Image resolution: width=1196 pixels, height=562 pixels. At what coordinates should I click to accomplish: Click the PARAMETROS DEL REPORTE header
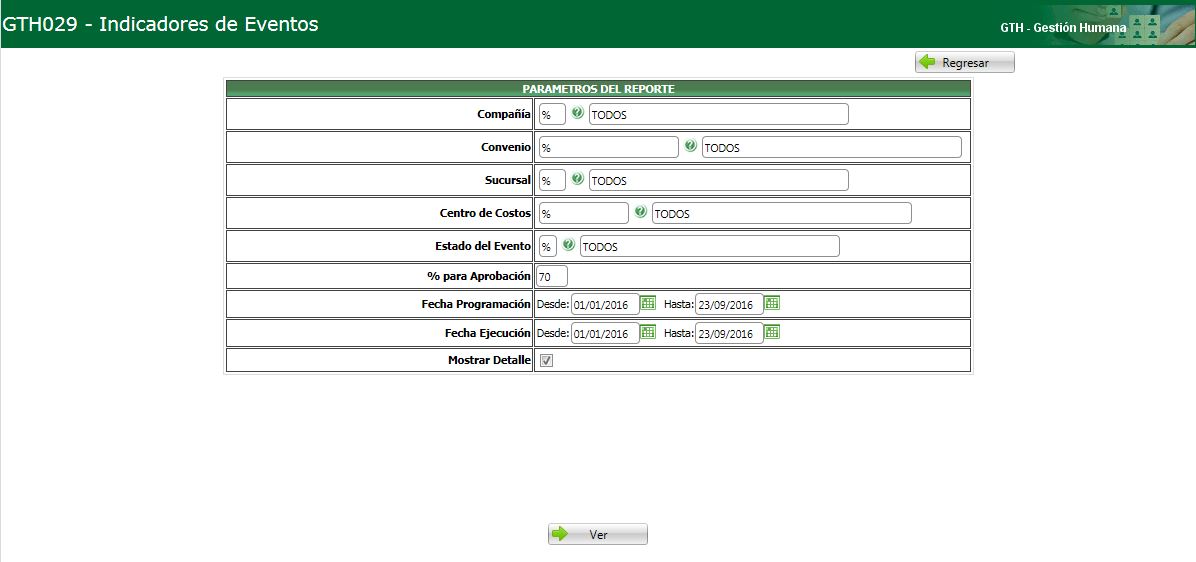tap(598, 88)
